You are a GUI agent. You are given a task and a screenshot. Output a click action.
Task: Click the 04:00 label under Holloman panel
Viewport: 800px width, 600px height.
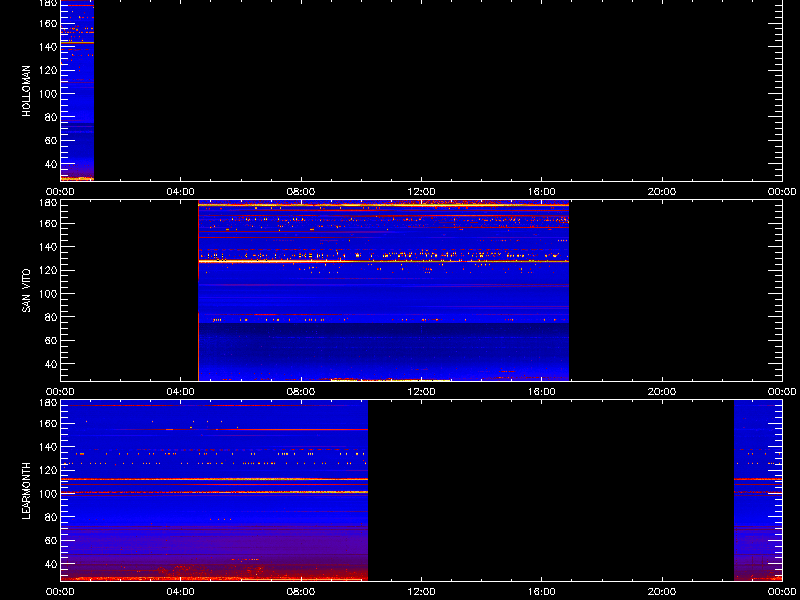(181, 192)
